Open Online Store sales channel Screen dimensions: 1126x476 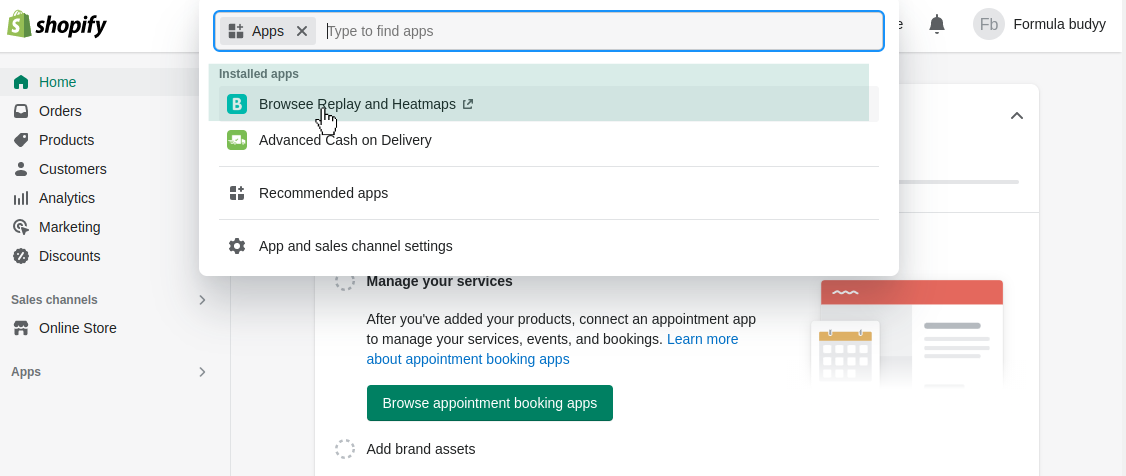coord(77,328)
